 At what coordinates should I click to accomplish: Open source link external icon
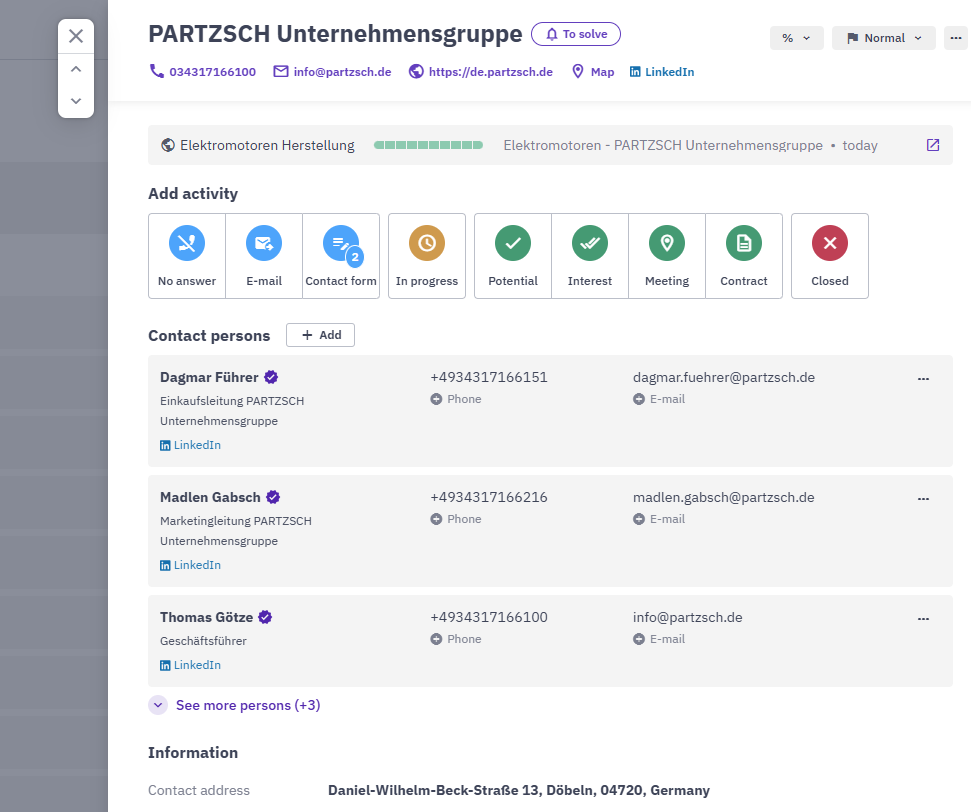pos(933,145)
